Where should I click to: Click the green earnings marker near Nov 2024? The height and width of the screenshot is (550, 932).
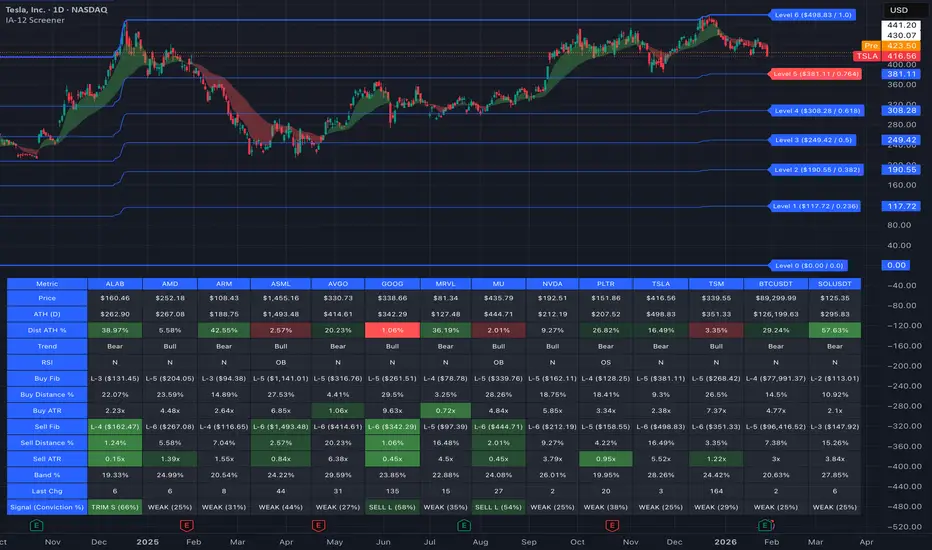pyautogui.click(x=36, y=526)
